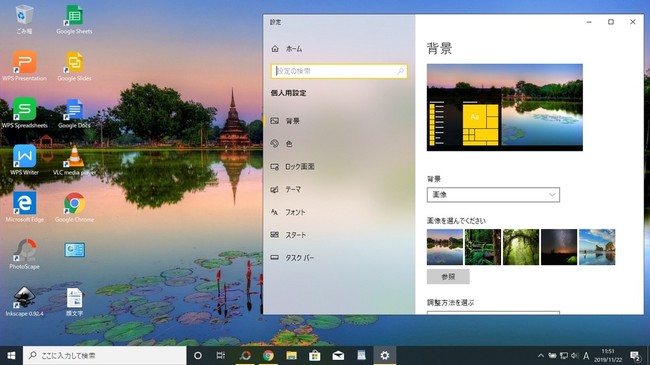The image size is (650, 365).
Task: Close the Settings window
Action: point(633,22)
